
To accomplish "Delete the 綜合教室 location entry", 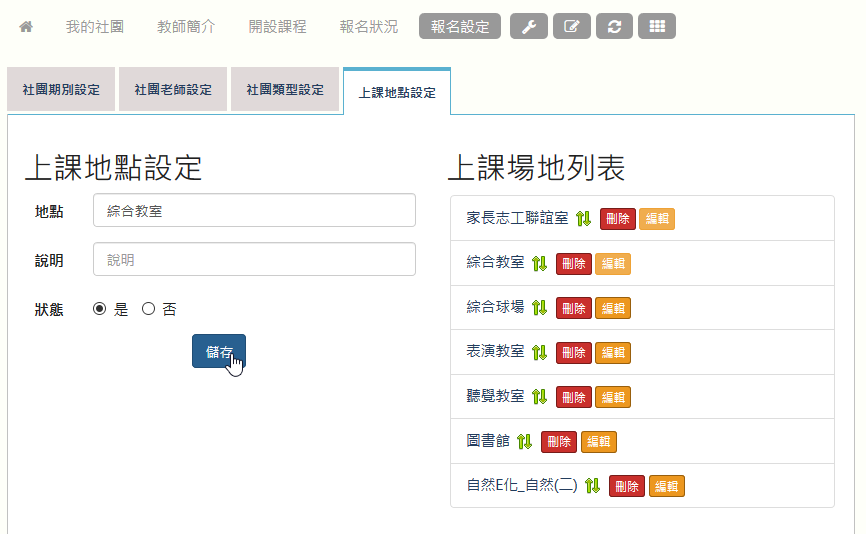I will [574, 264].
